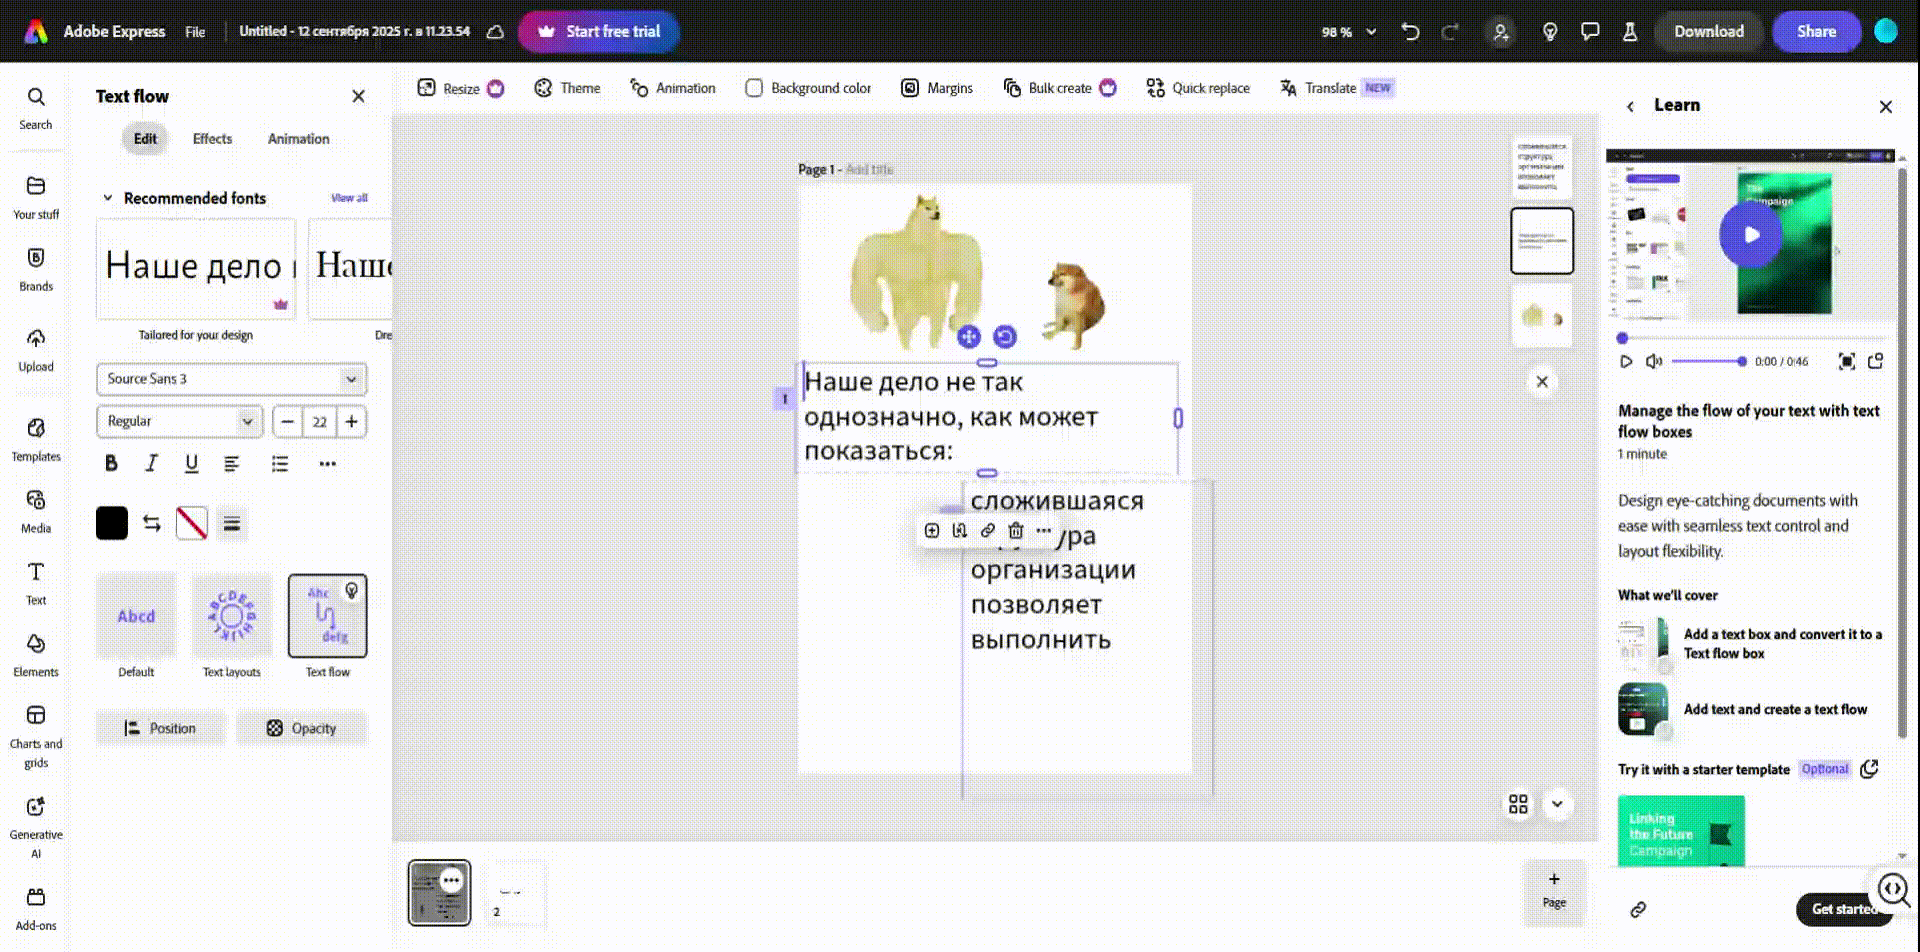Open the Generative AI panel
Screen dimensions: 1920x952
pos(36,827)
